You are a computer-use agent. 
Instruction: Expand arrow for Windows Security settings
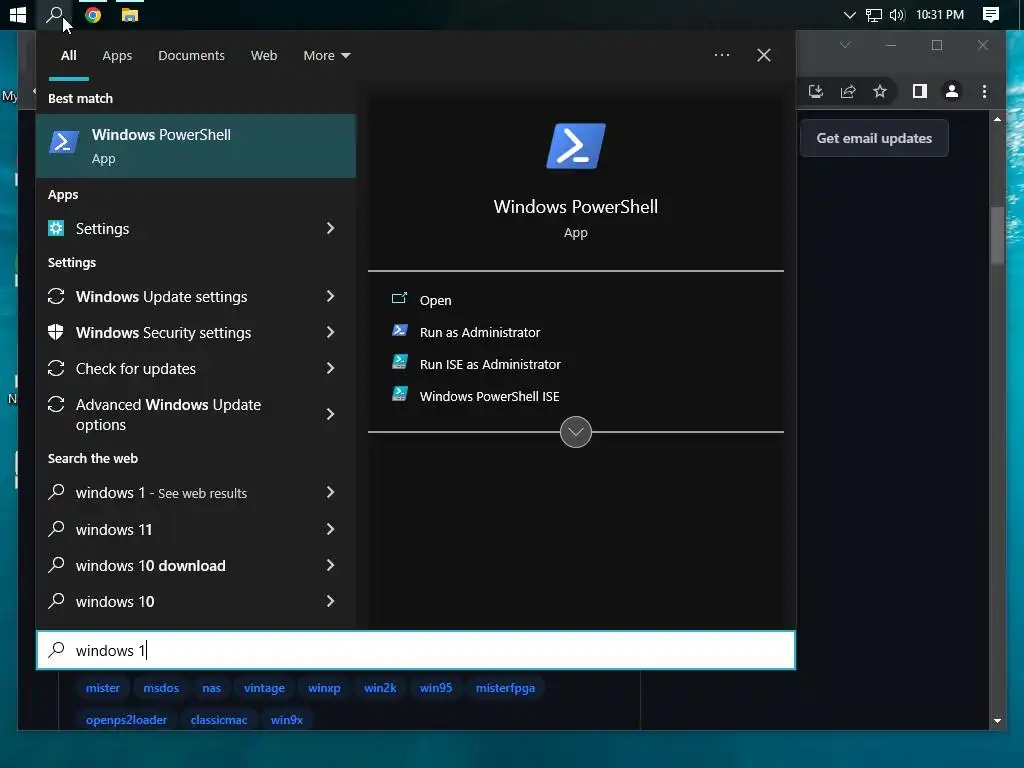330,332
